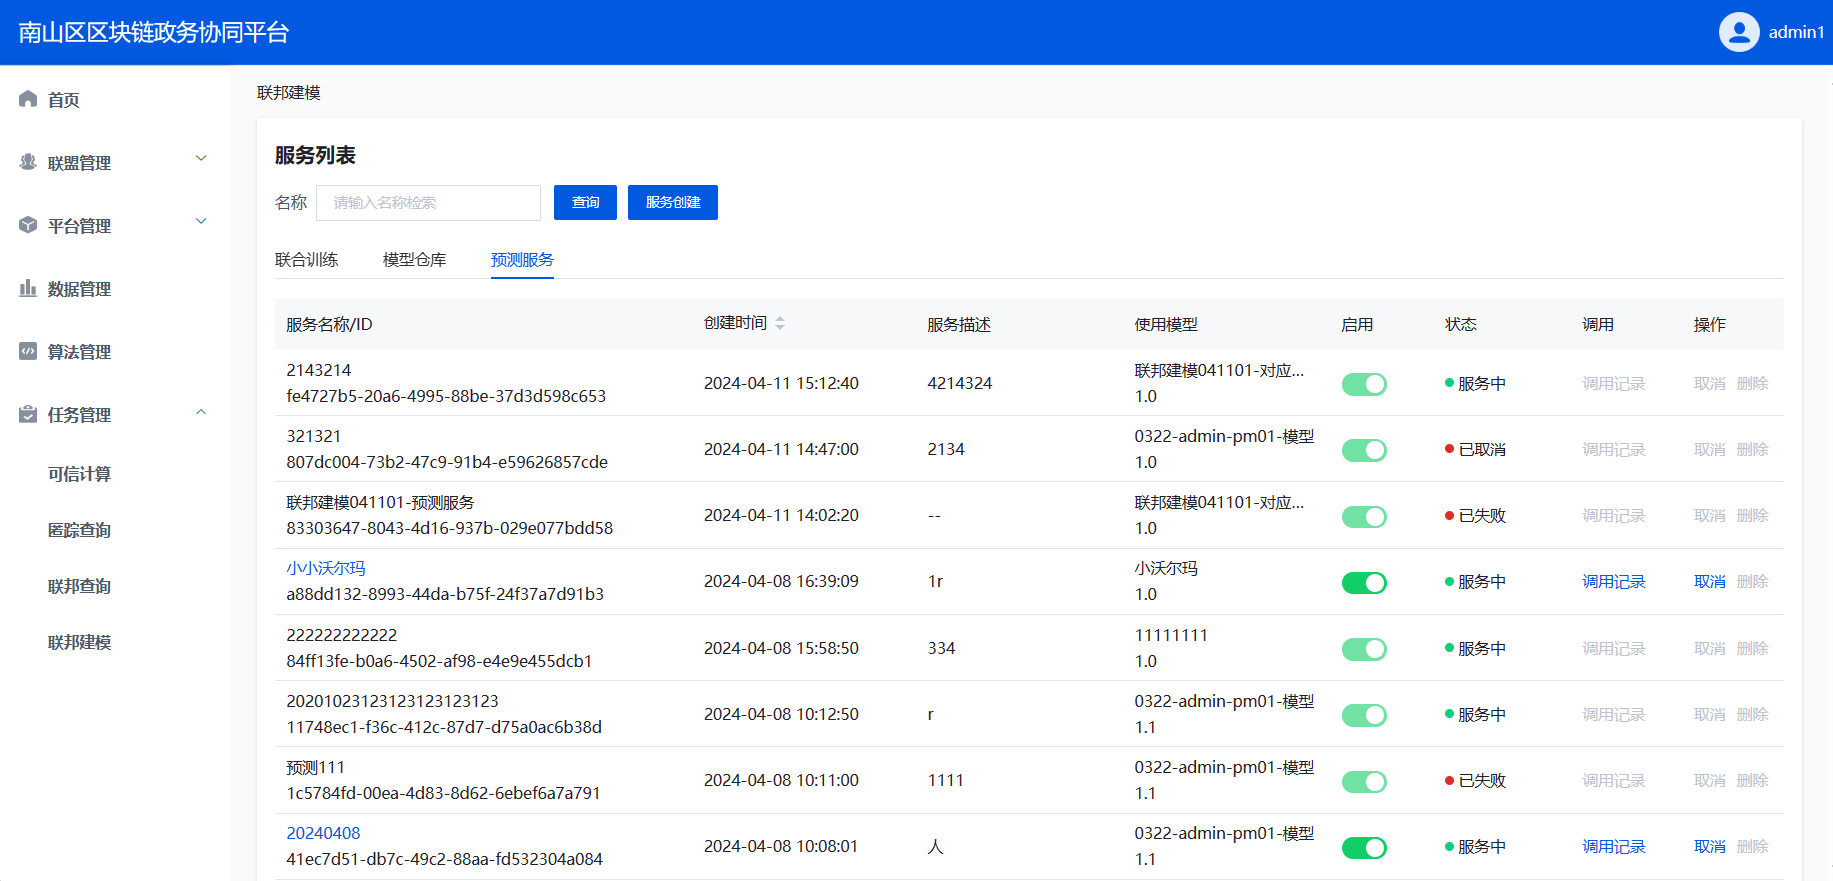
Task: Open 首页 in the sidebar
Action: pos(64,100)
